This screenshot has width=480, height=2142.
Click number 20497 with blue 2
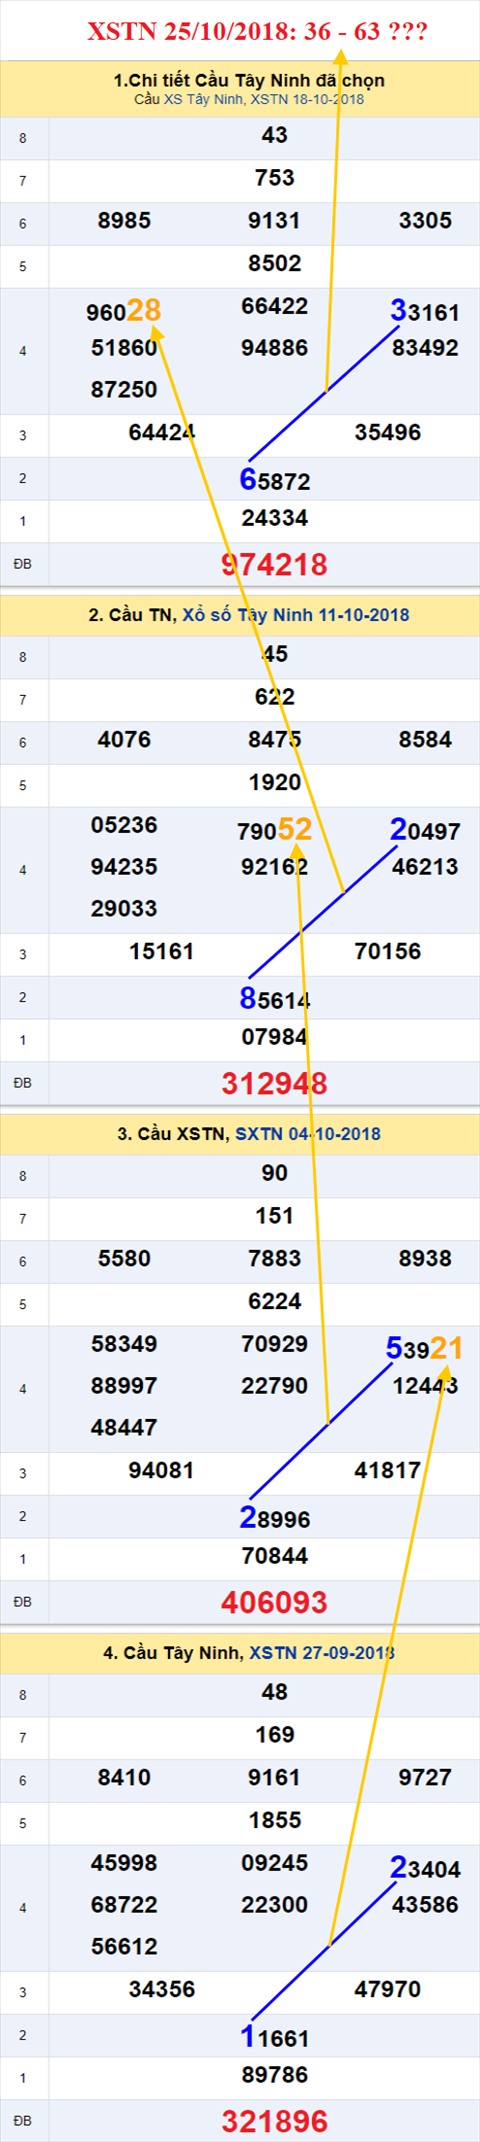coord(425,830)
